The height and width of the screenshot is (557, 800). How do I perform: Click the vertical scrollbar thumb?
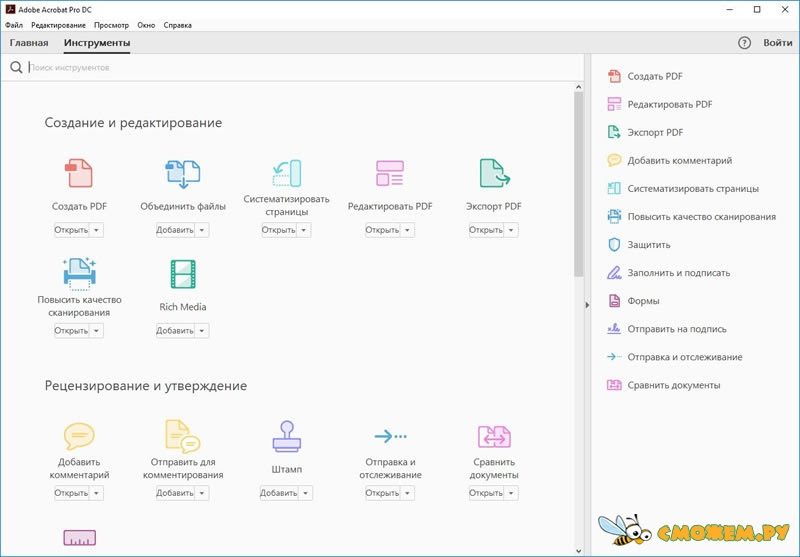pyautogui.click(x=578, y=185)
